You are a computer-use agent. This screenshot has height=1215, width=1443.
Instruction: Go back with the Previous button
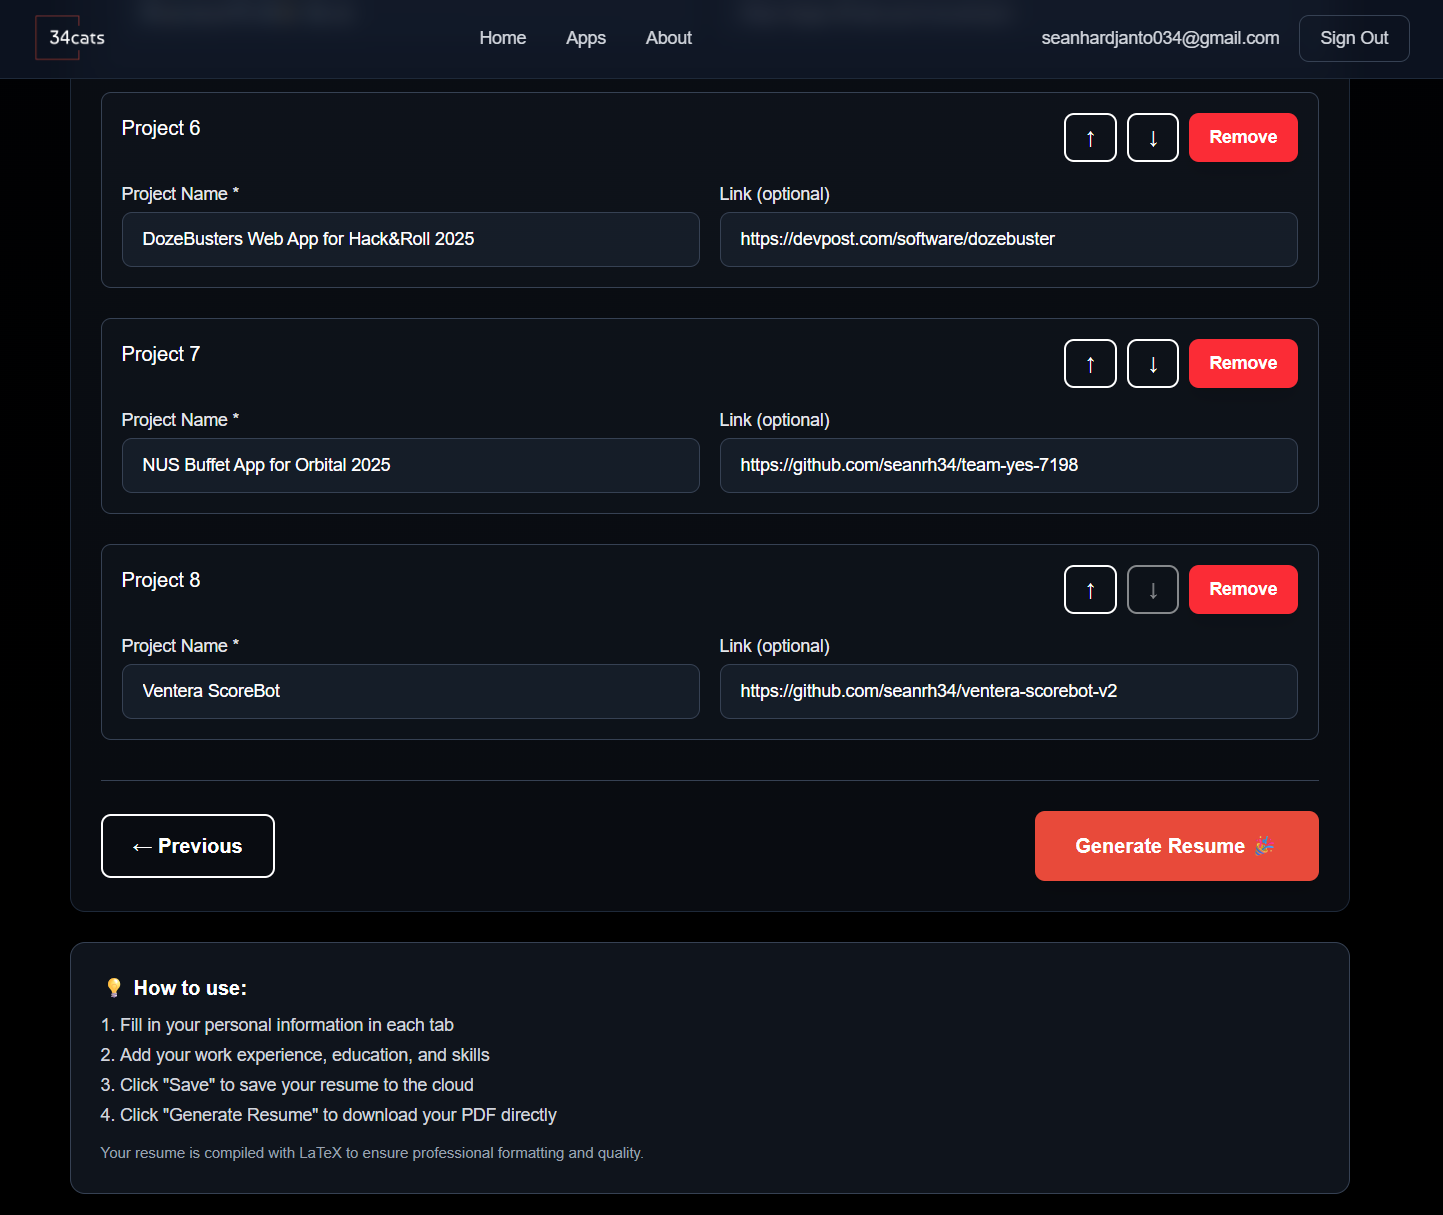click(x=188, y=846)
